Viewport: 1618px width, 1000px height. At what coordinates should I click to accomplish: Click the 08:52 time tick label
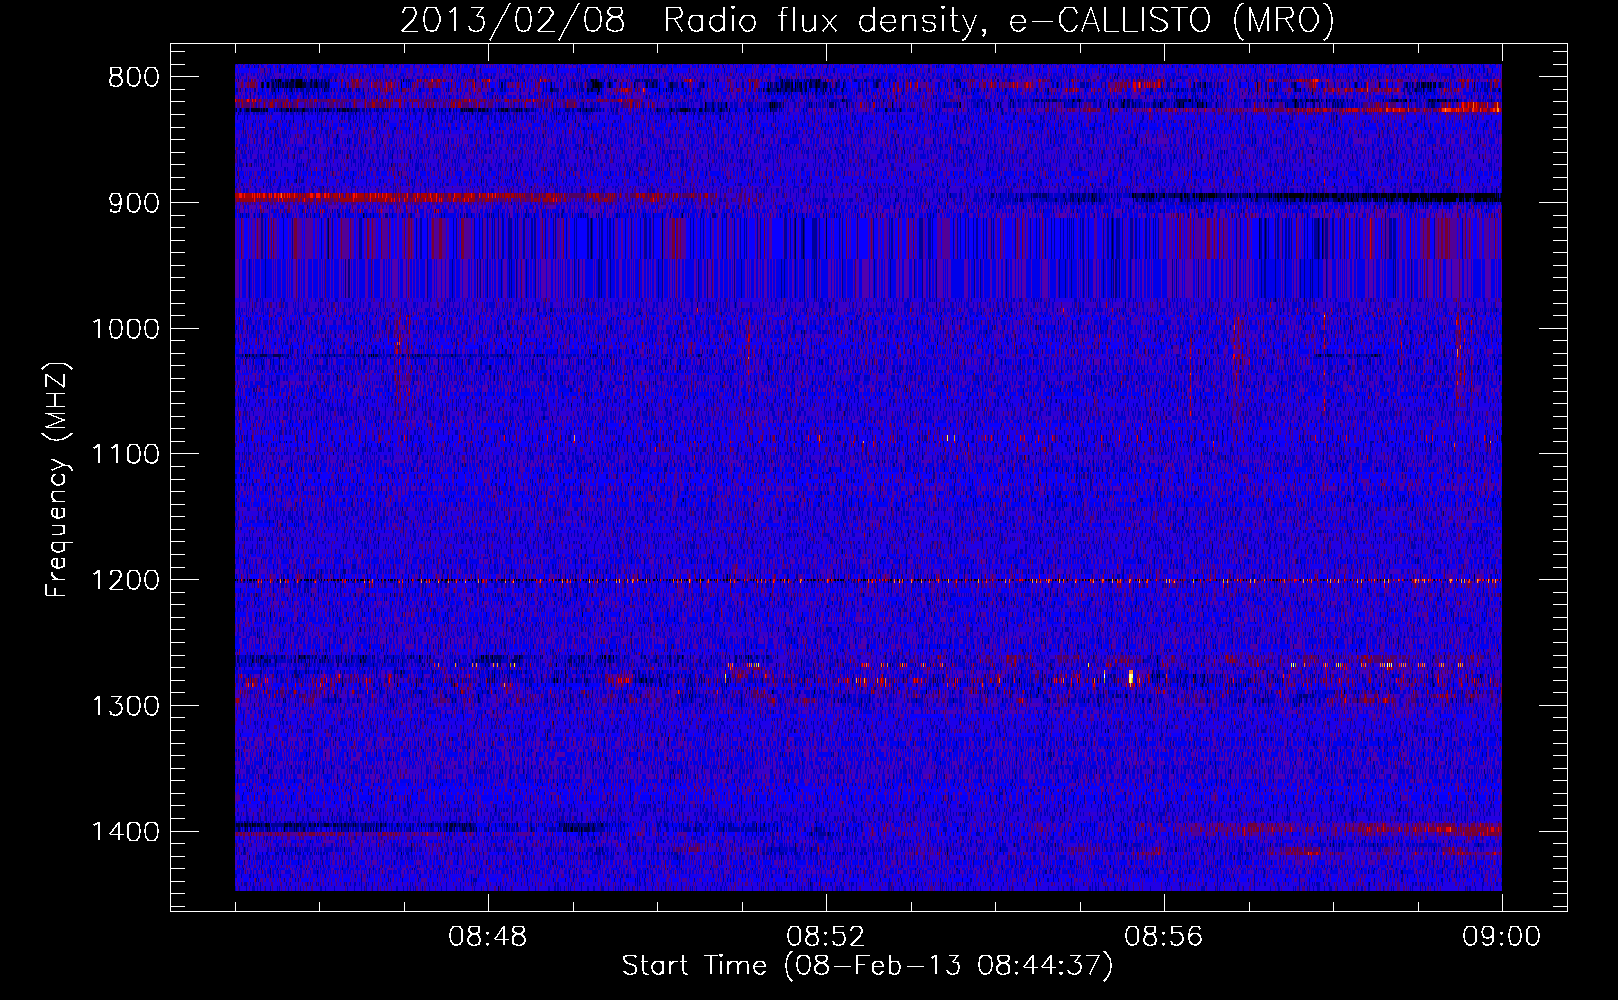[826, 937]
